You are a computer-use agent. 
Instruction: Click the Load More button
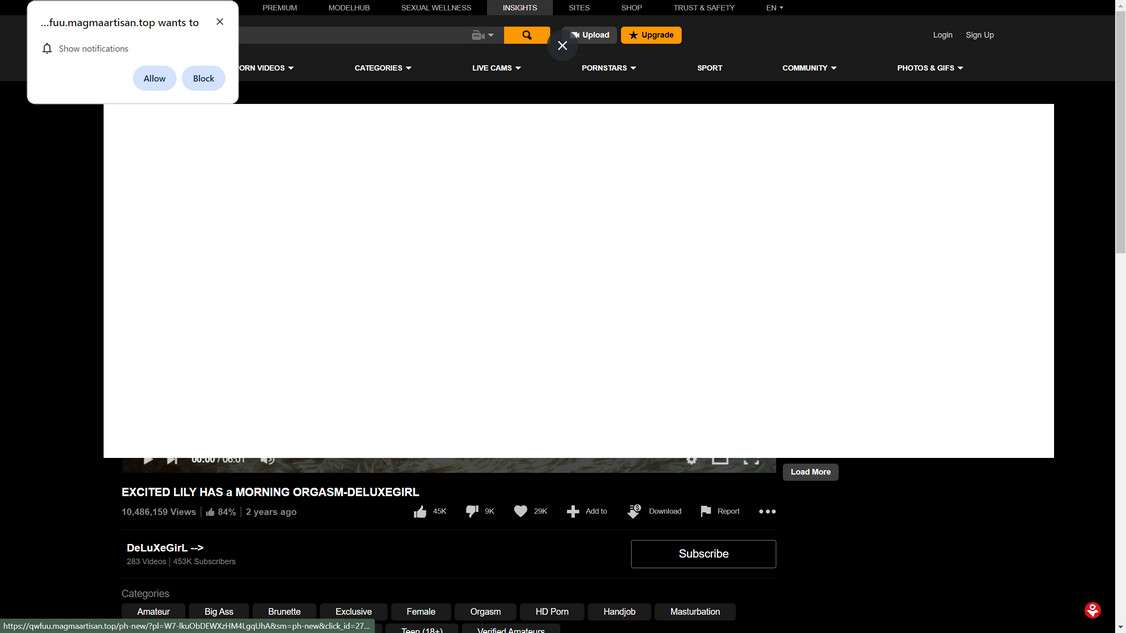pyautogui.click(x=810, y=471)
